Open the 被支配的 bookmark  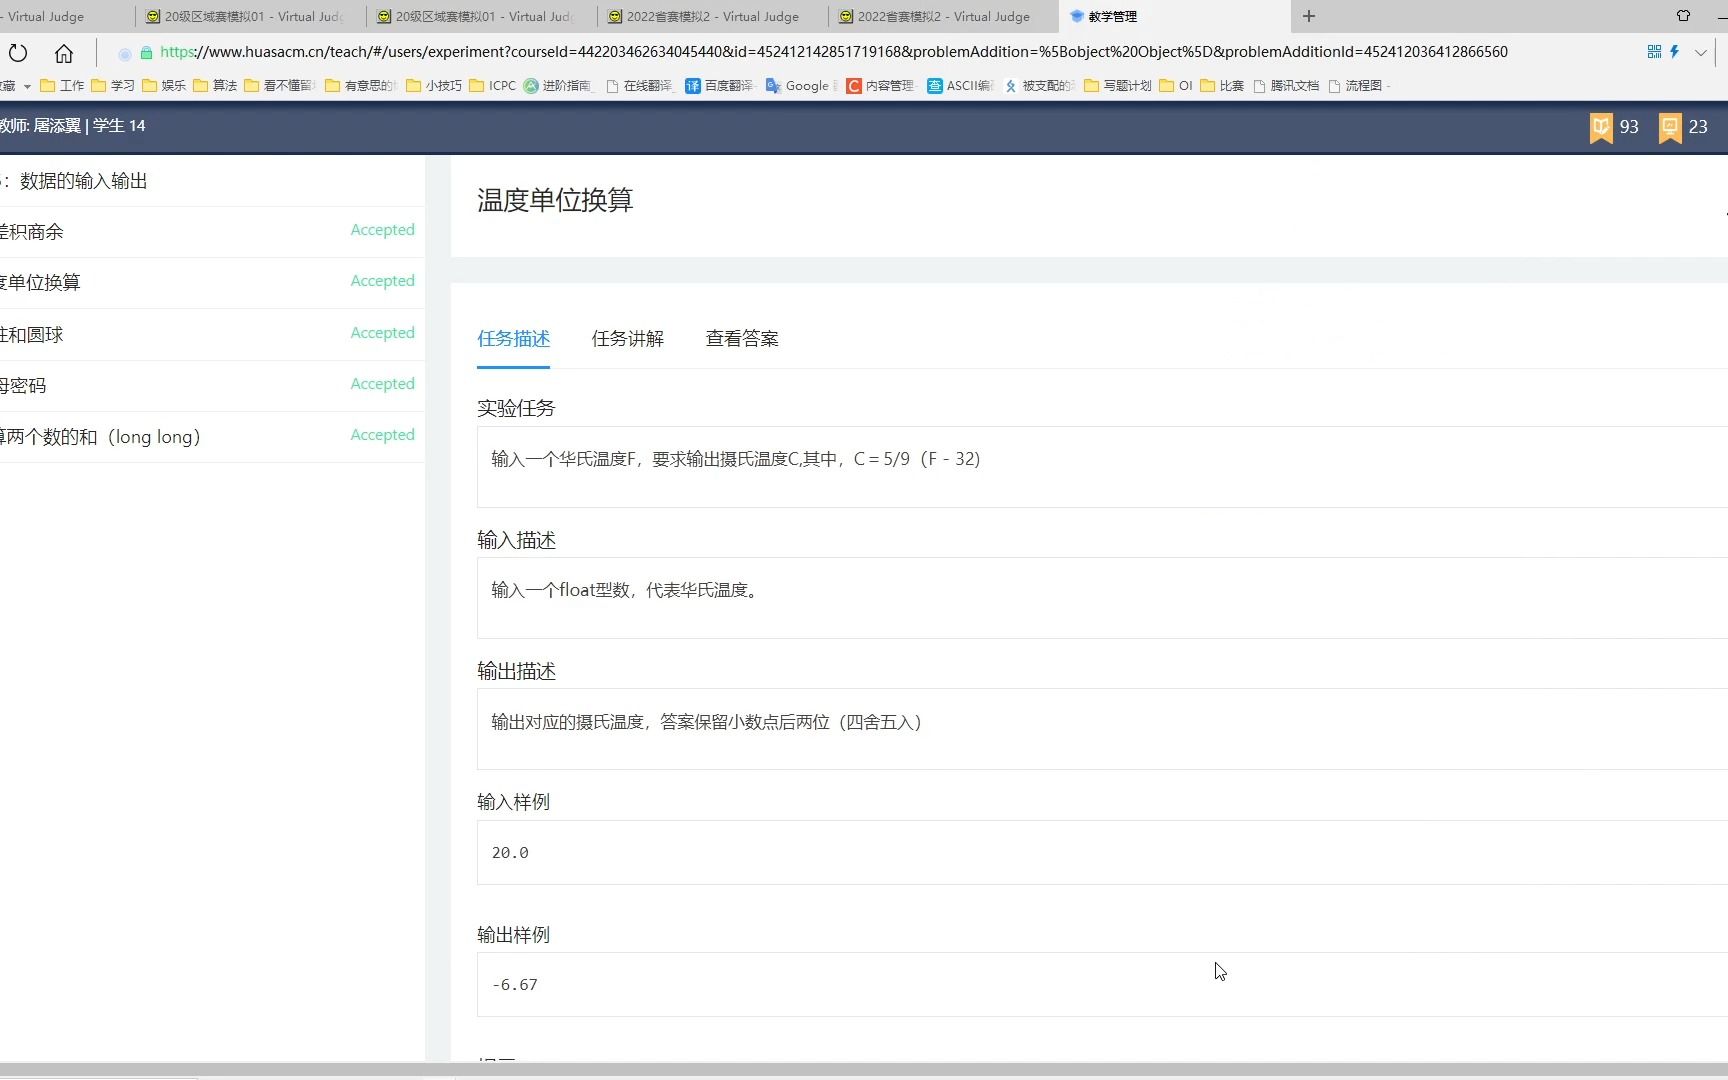[x=1040, y=86]
